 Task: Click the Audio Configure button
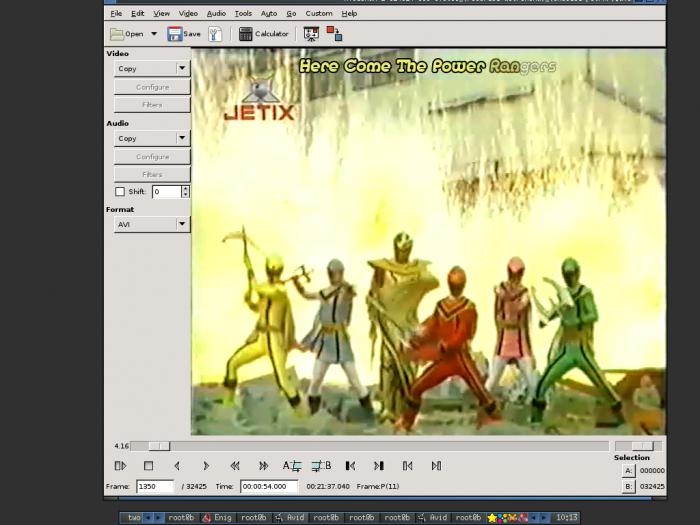tap(152, 157)
